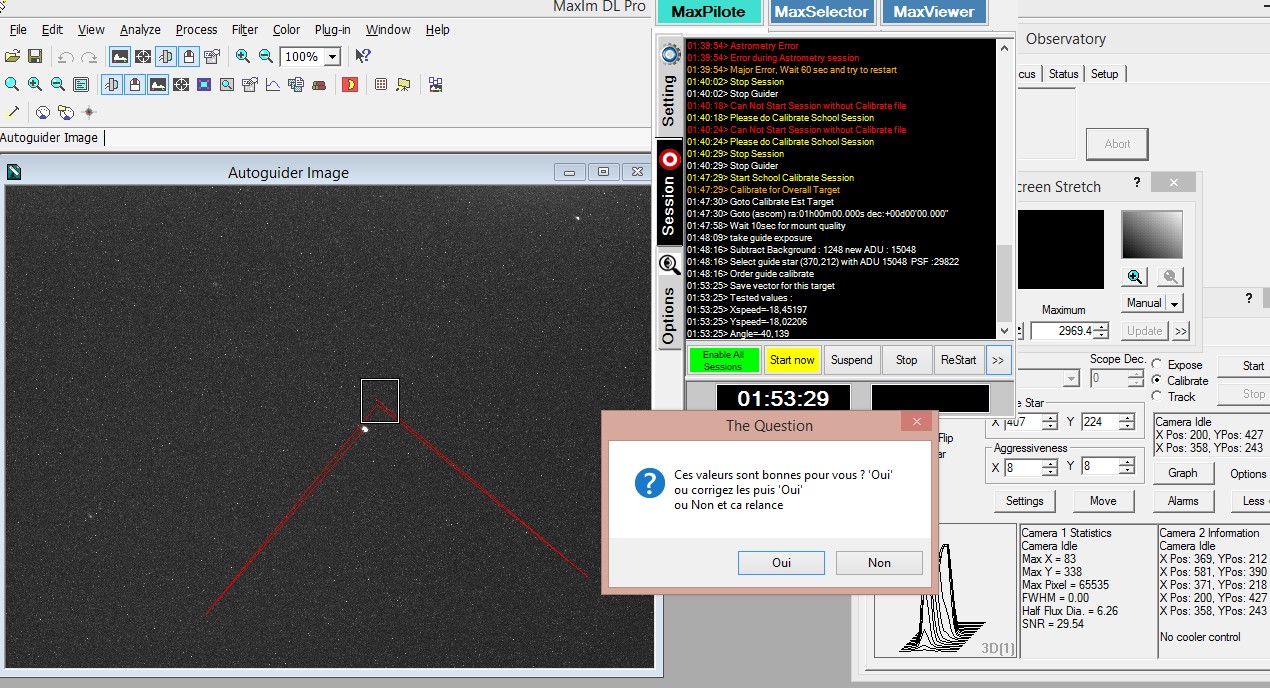The height and width of the screenshot is (688, 1270).
Task: Click Oui in The Question dialog
Action: point(781,563)
